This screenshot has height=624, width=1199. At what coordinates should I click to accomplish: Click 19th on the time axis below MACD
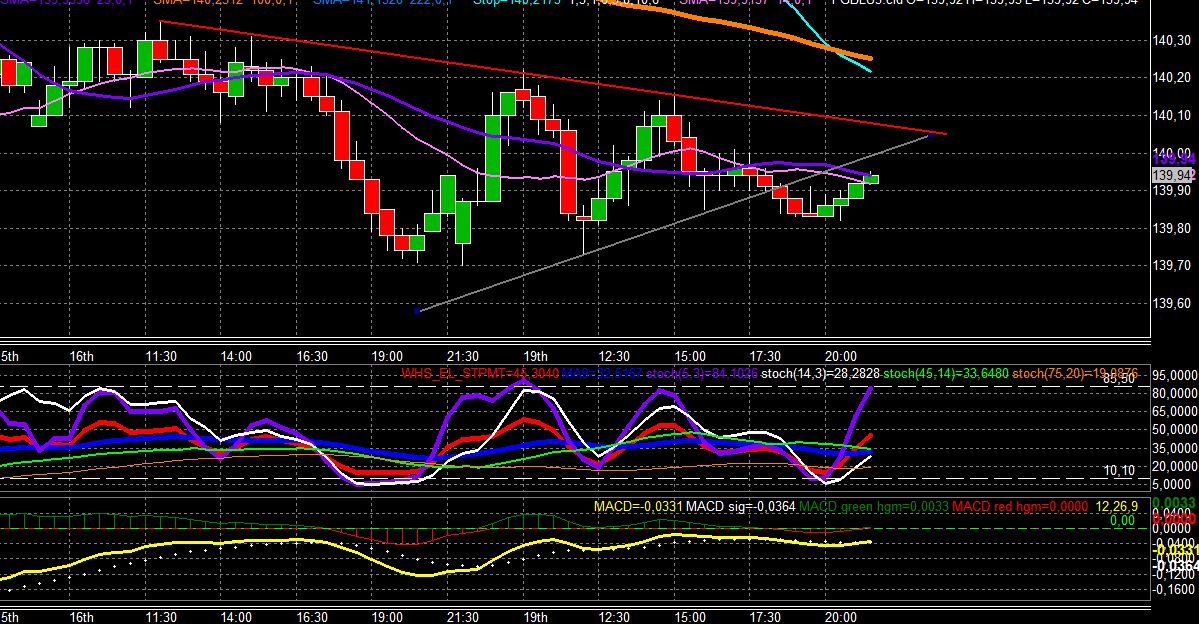535,617
